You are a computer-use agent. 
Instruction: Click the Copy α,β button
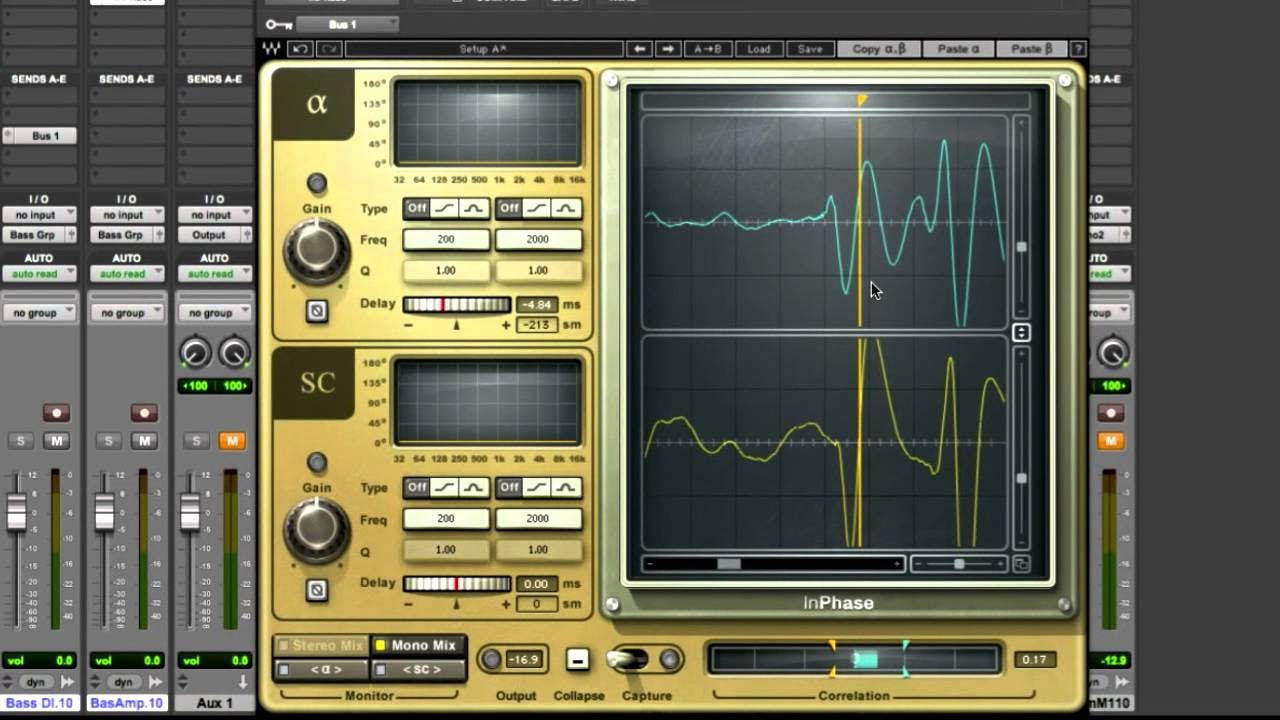pos(878,48)
